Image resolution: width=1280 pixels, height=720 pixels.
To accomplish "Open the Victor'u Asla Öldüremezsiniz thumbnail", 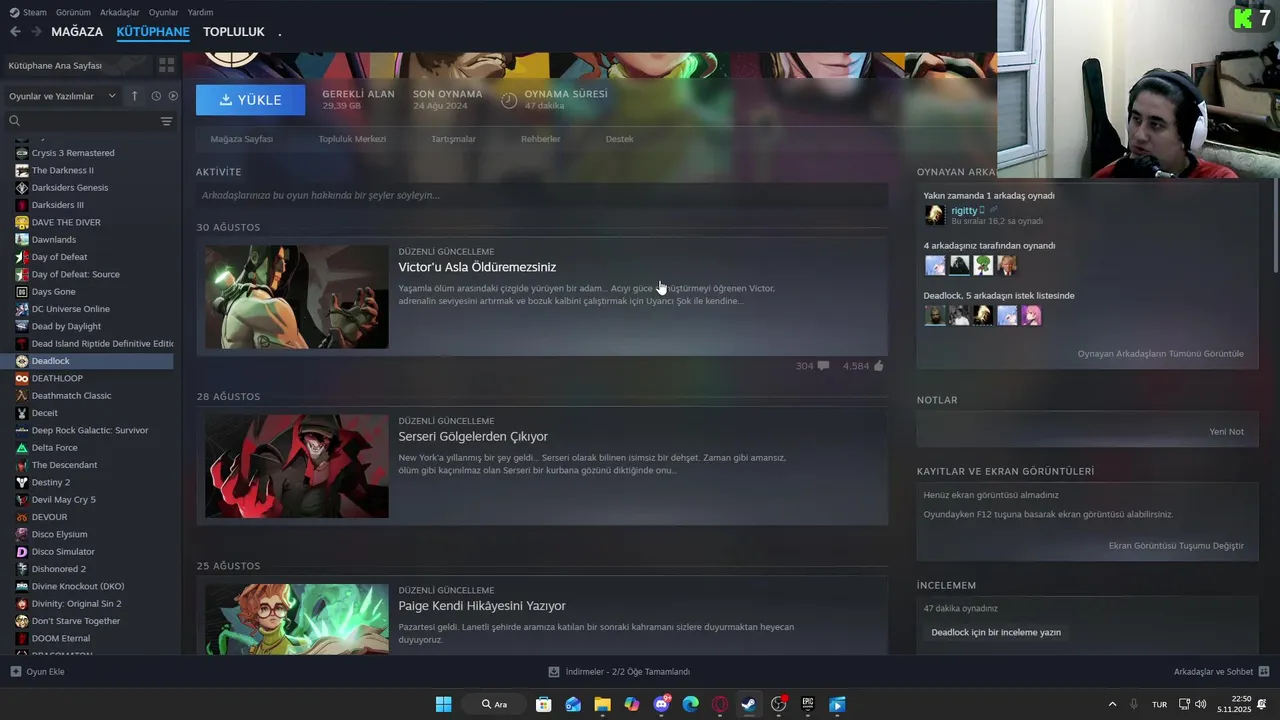I will (297, 297).
